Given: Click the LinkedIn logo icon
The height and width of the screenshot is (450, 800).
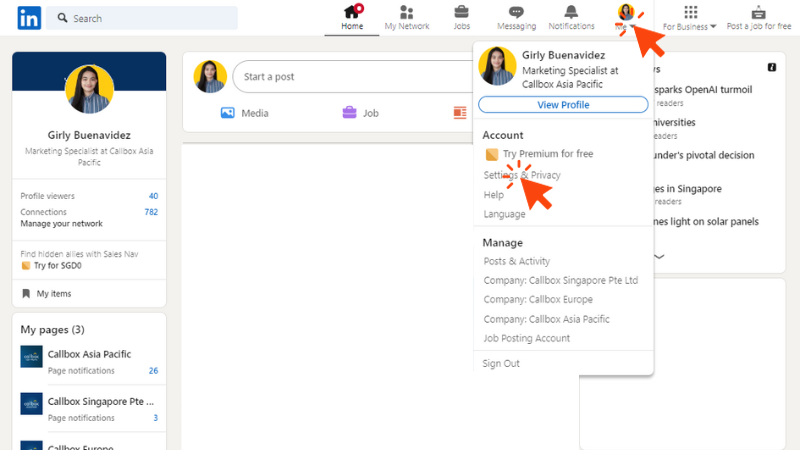Looking at the screenshot, I should coord(29,18).
